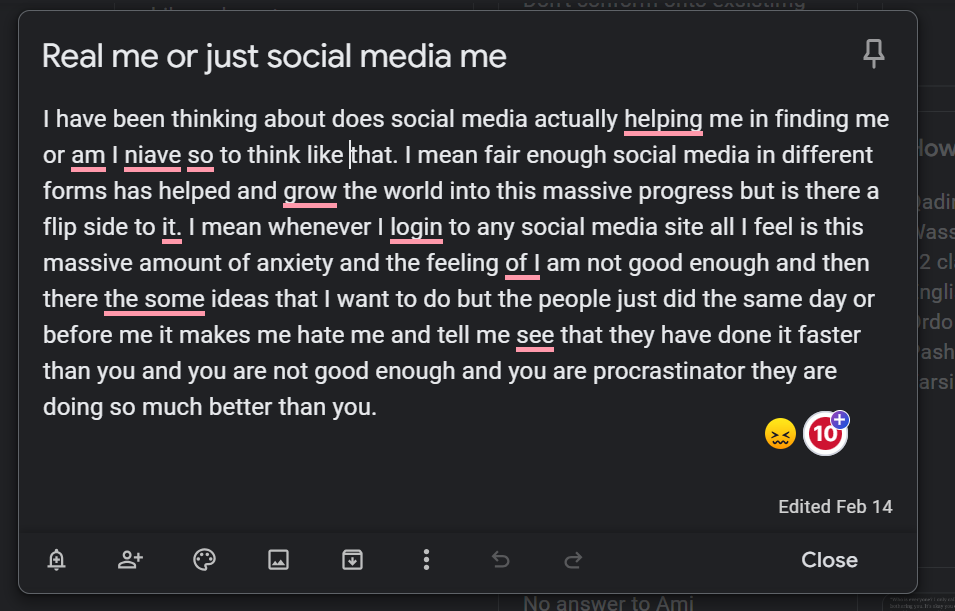Archive this note
The height and width of the screenshot is (611, 955).
(x=353, y=559)
